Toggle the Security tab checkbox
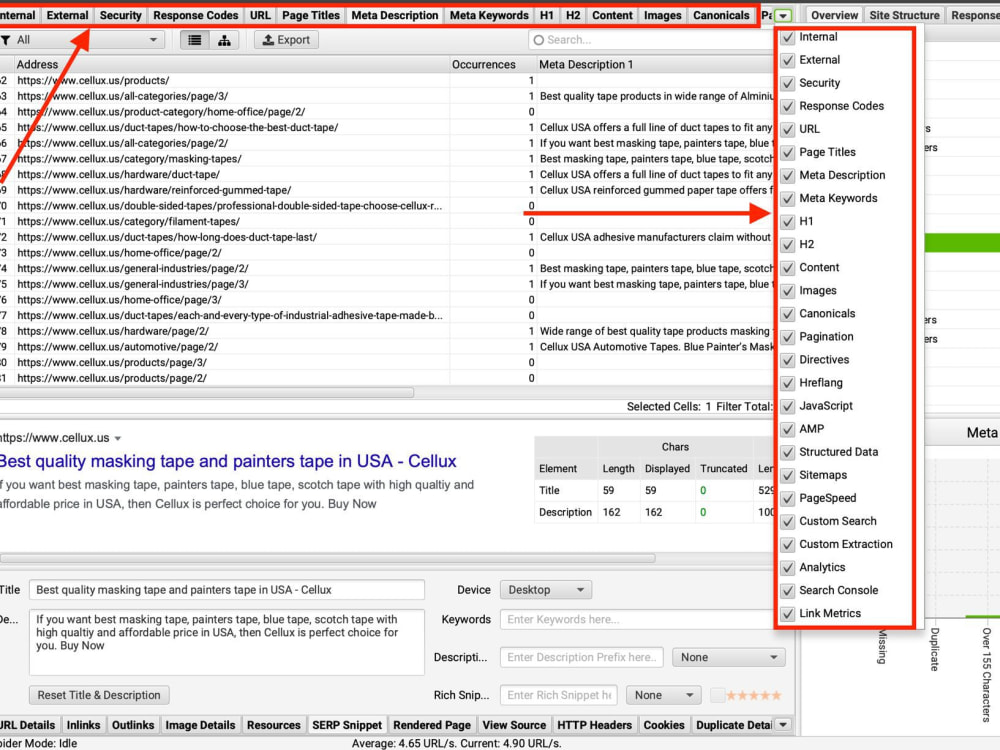 [788, 83]
